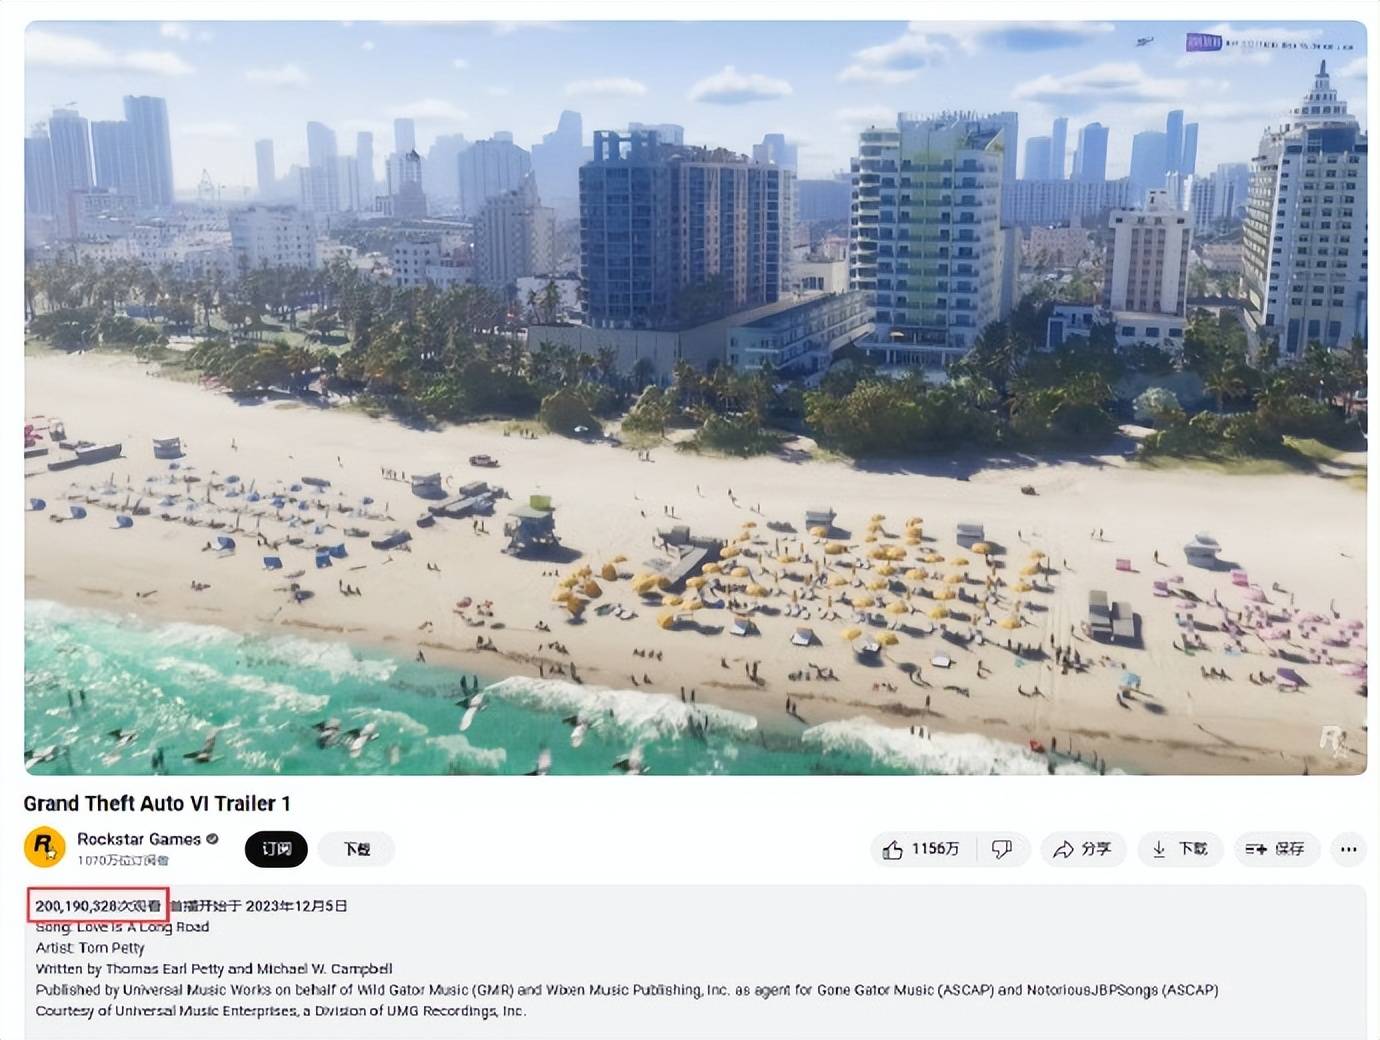
Task: Click the download (下载) arrow beside share
Action: tap(1180, 849)
